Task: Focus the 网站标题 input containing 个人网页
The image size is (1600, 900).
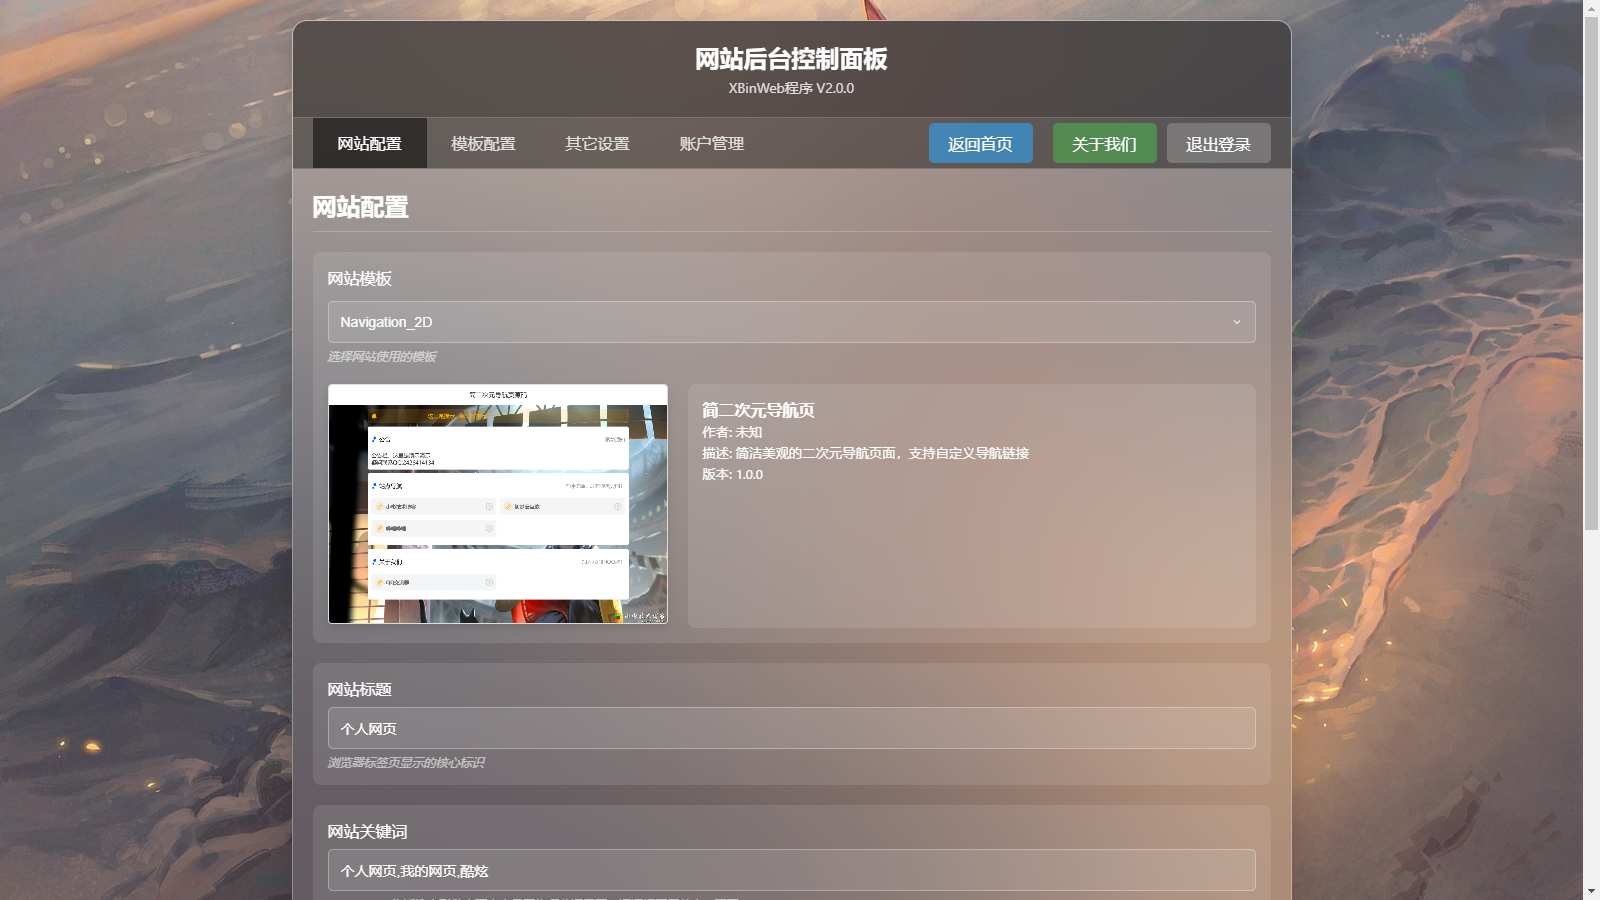Action: (791, 728)
